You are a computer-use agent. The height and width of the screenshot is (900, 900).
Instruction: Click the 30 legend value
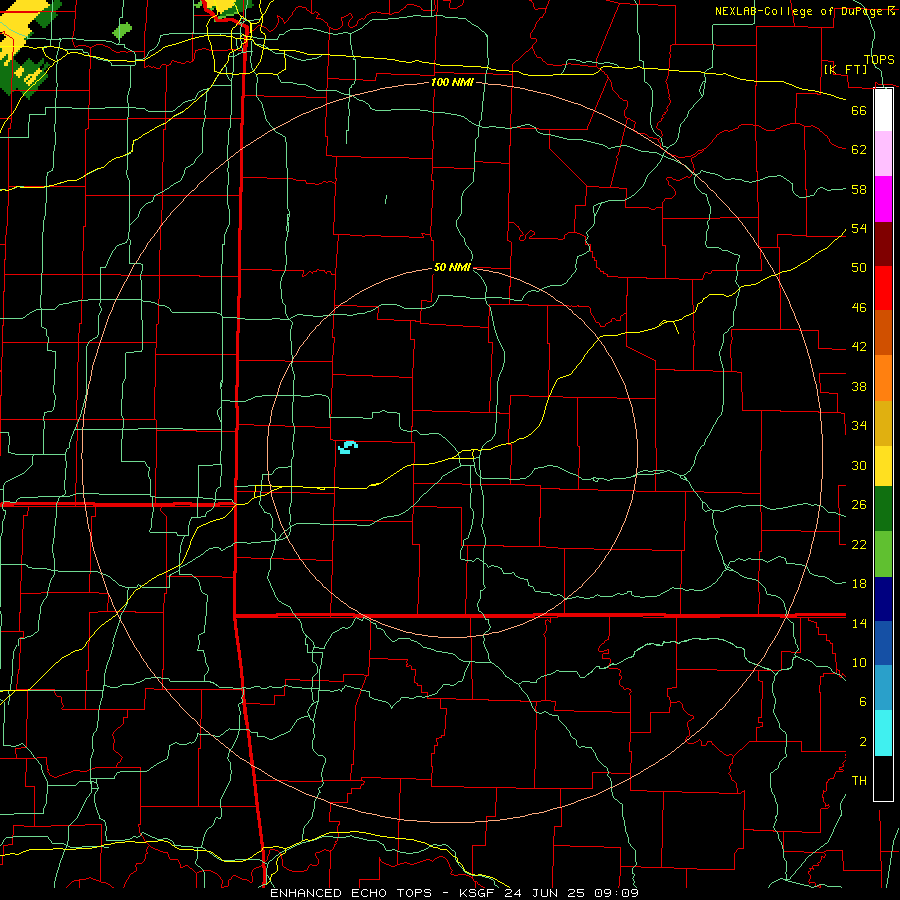859,465
